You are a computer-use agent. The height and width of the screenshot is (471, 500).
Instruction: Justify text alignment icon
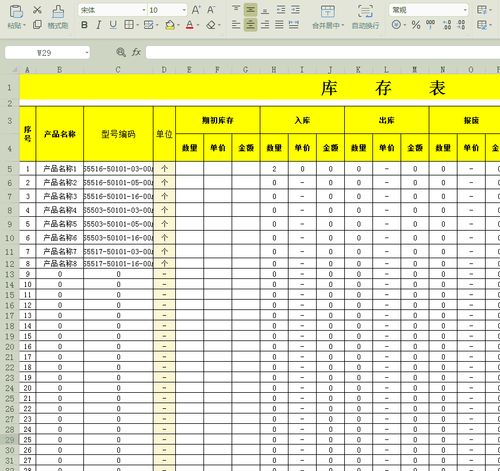point(279,25)
